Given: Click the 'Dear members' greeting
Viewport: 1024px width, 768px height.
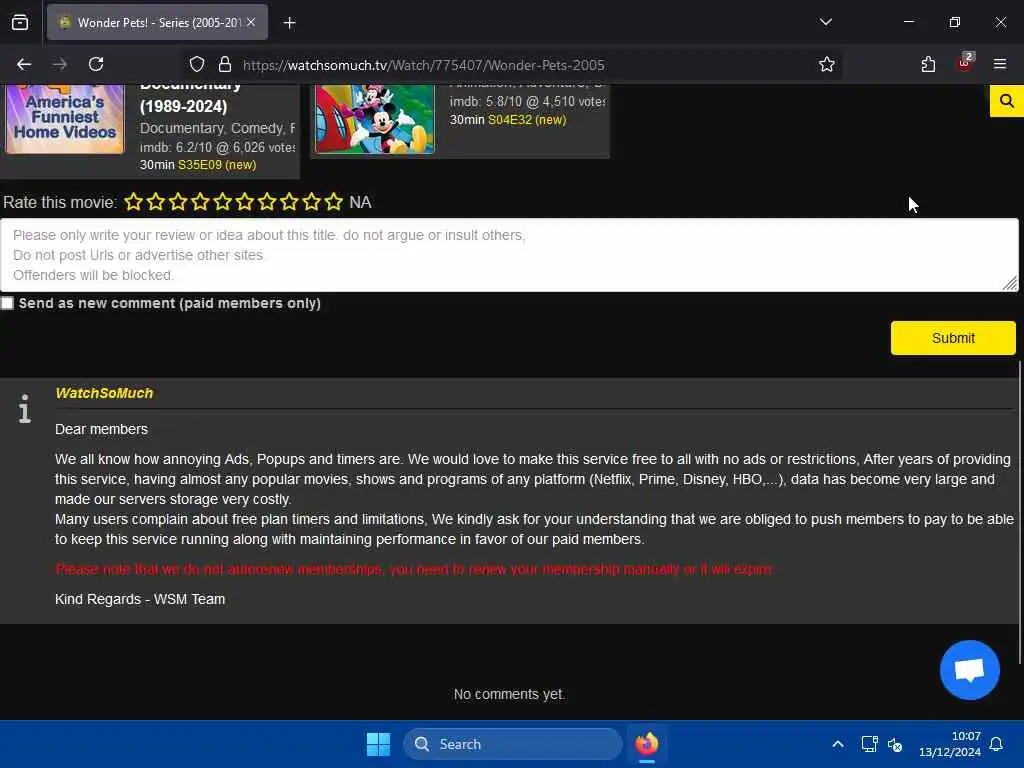Looking at the screenshot, I should pyautogui.click(x=101, y=430).
